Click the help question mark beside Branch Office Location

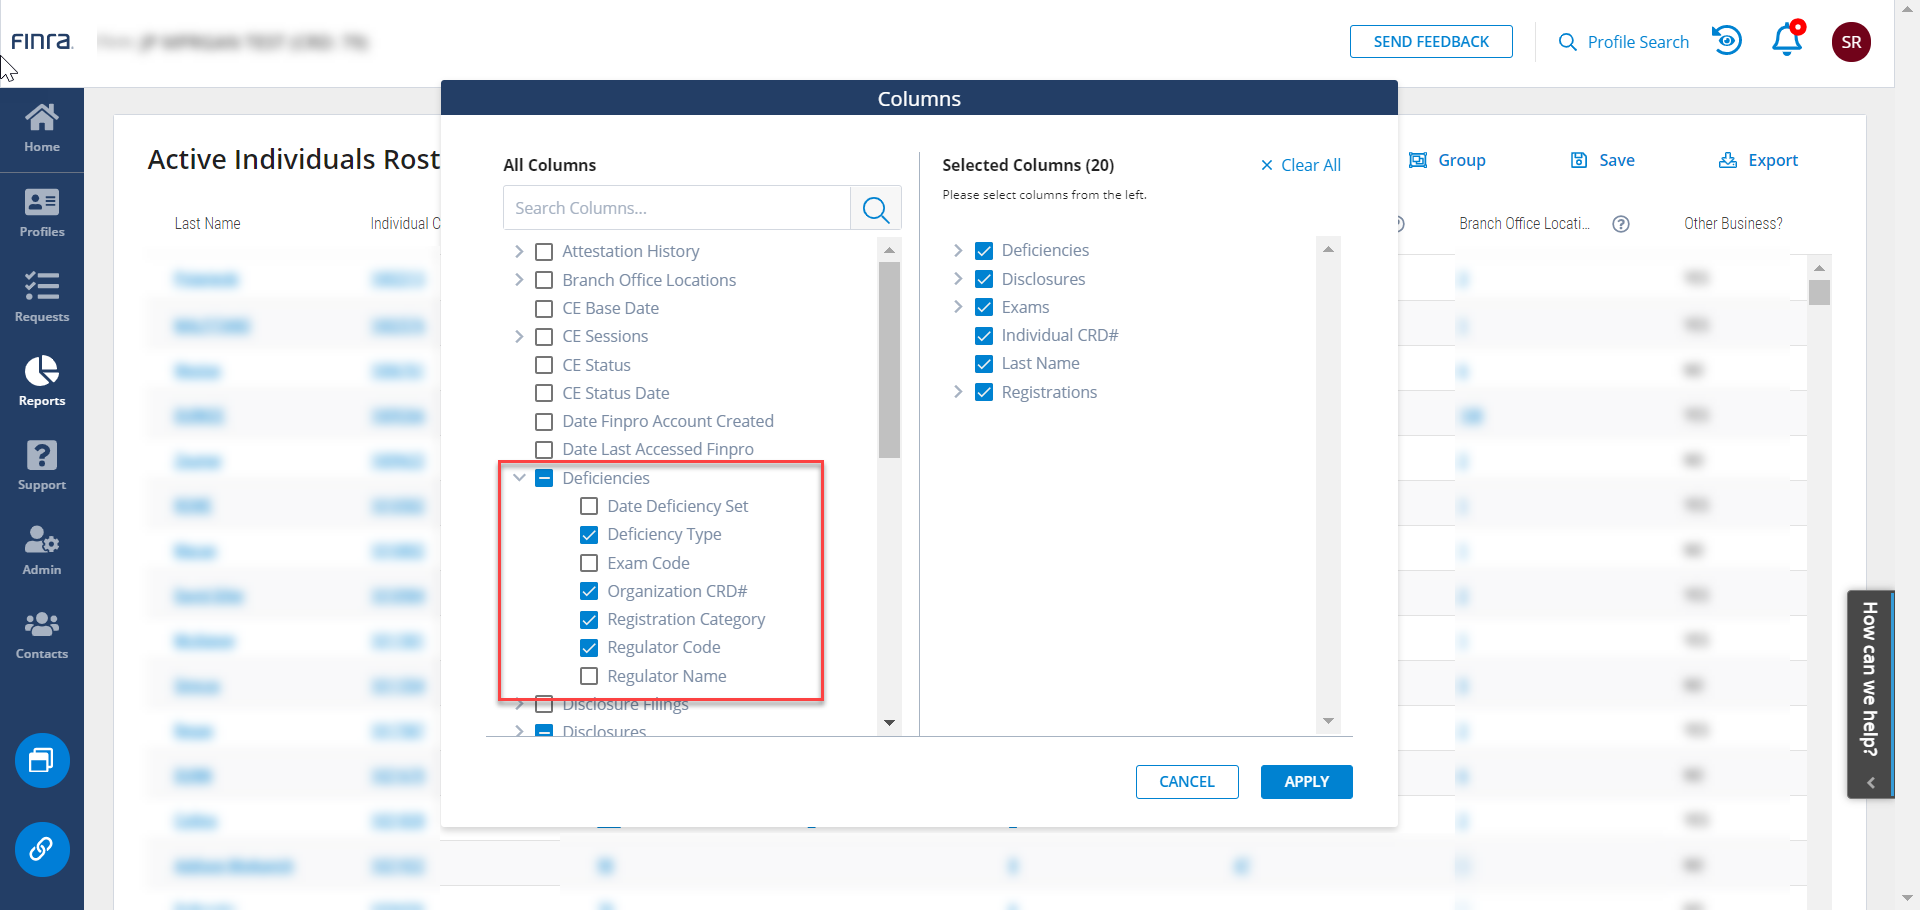tap(1621, 224)
